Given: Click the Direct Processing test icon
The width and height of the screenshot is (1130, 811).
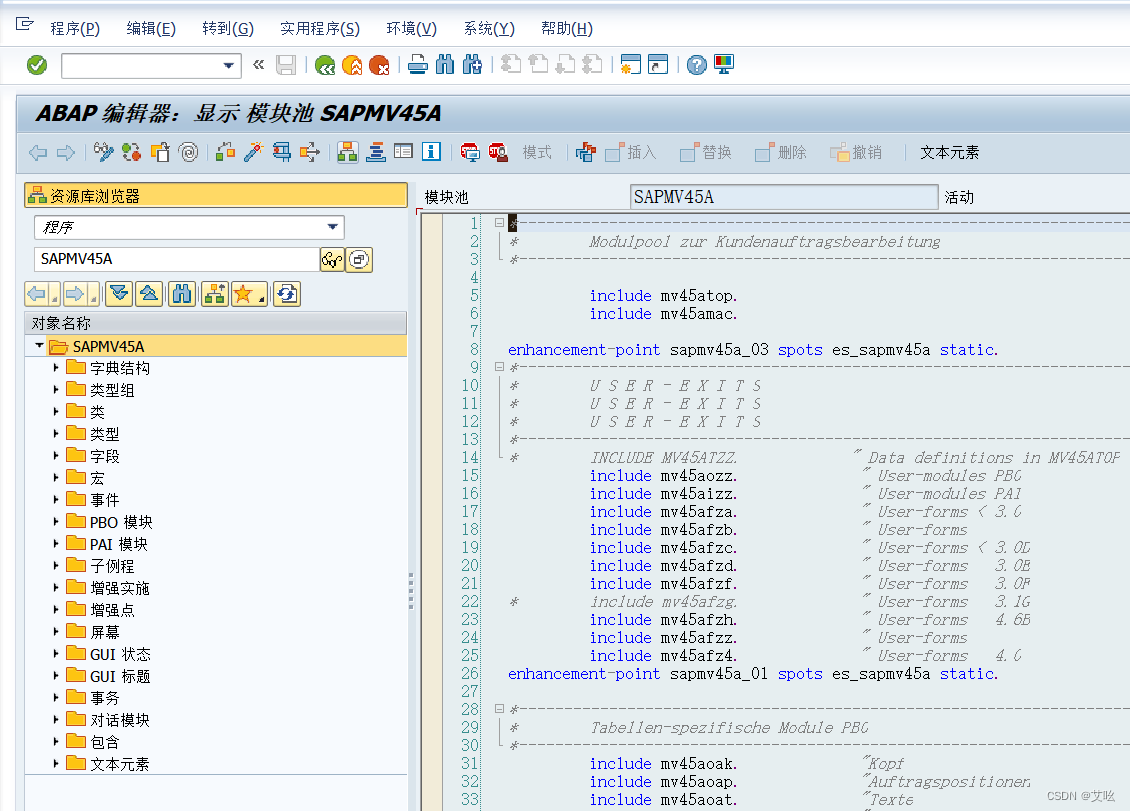Looking at the screenshot, I should (x=282, y=152).
